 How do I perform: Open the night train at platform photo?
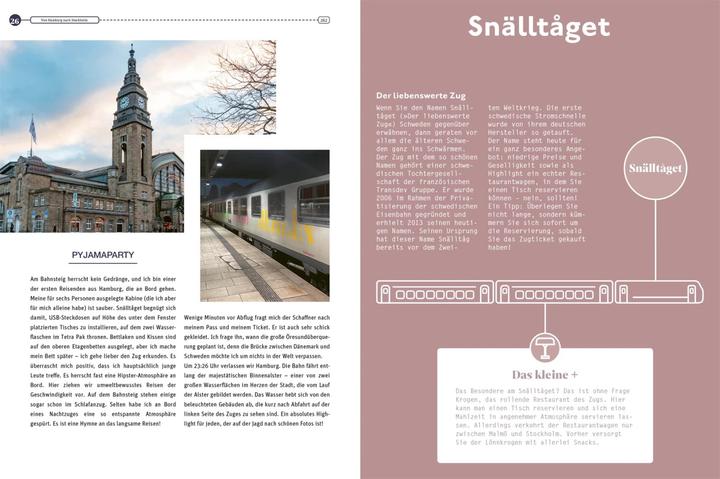[265, 225]
